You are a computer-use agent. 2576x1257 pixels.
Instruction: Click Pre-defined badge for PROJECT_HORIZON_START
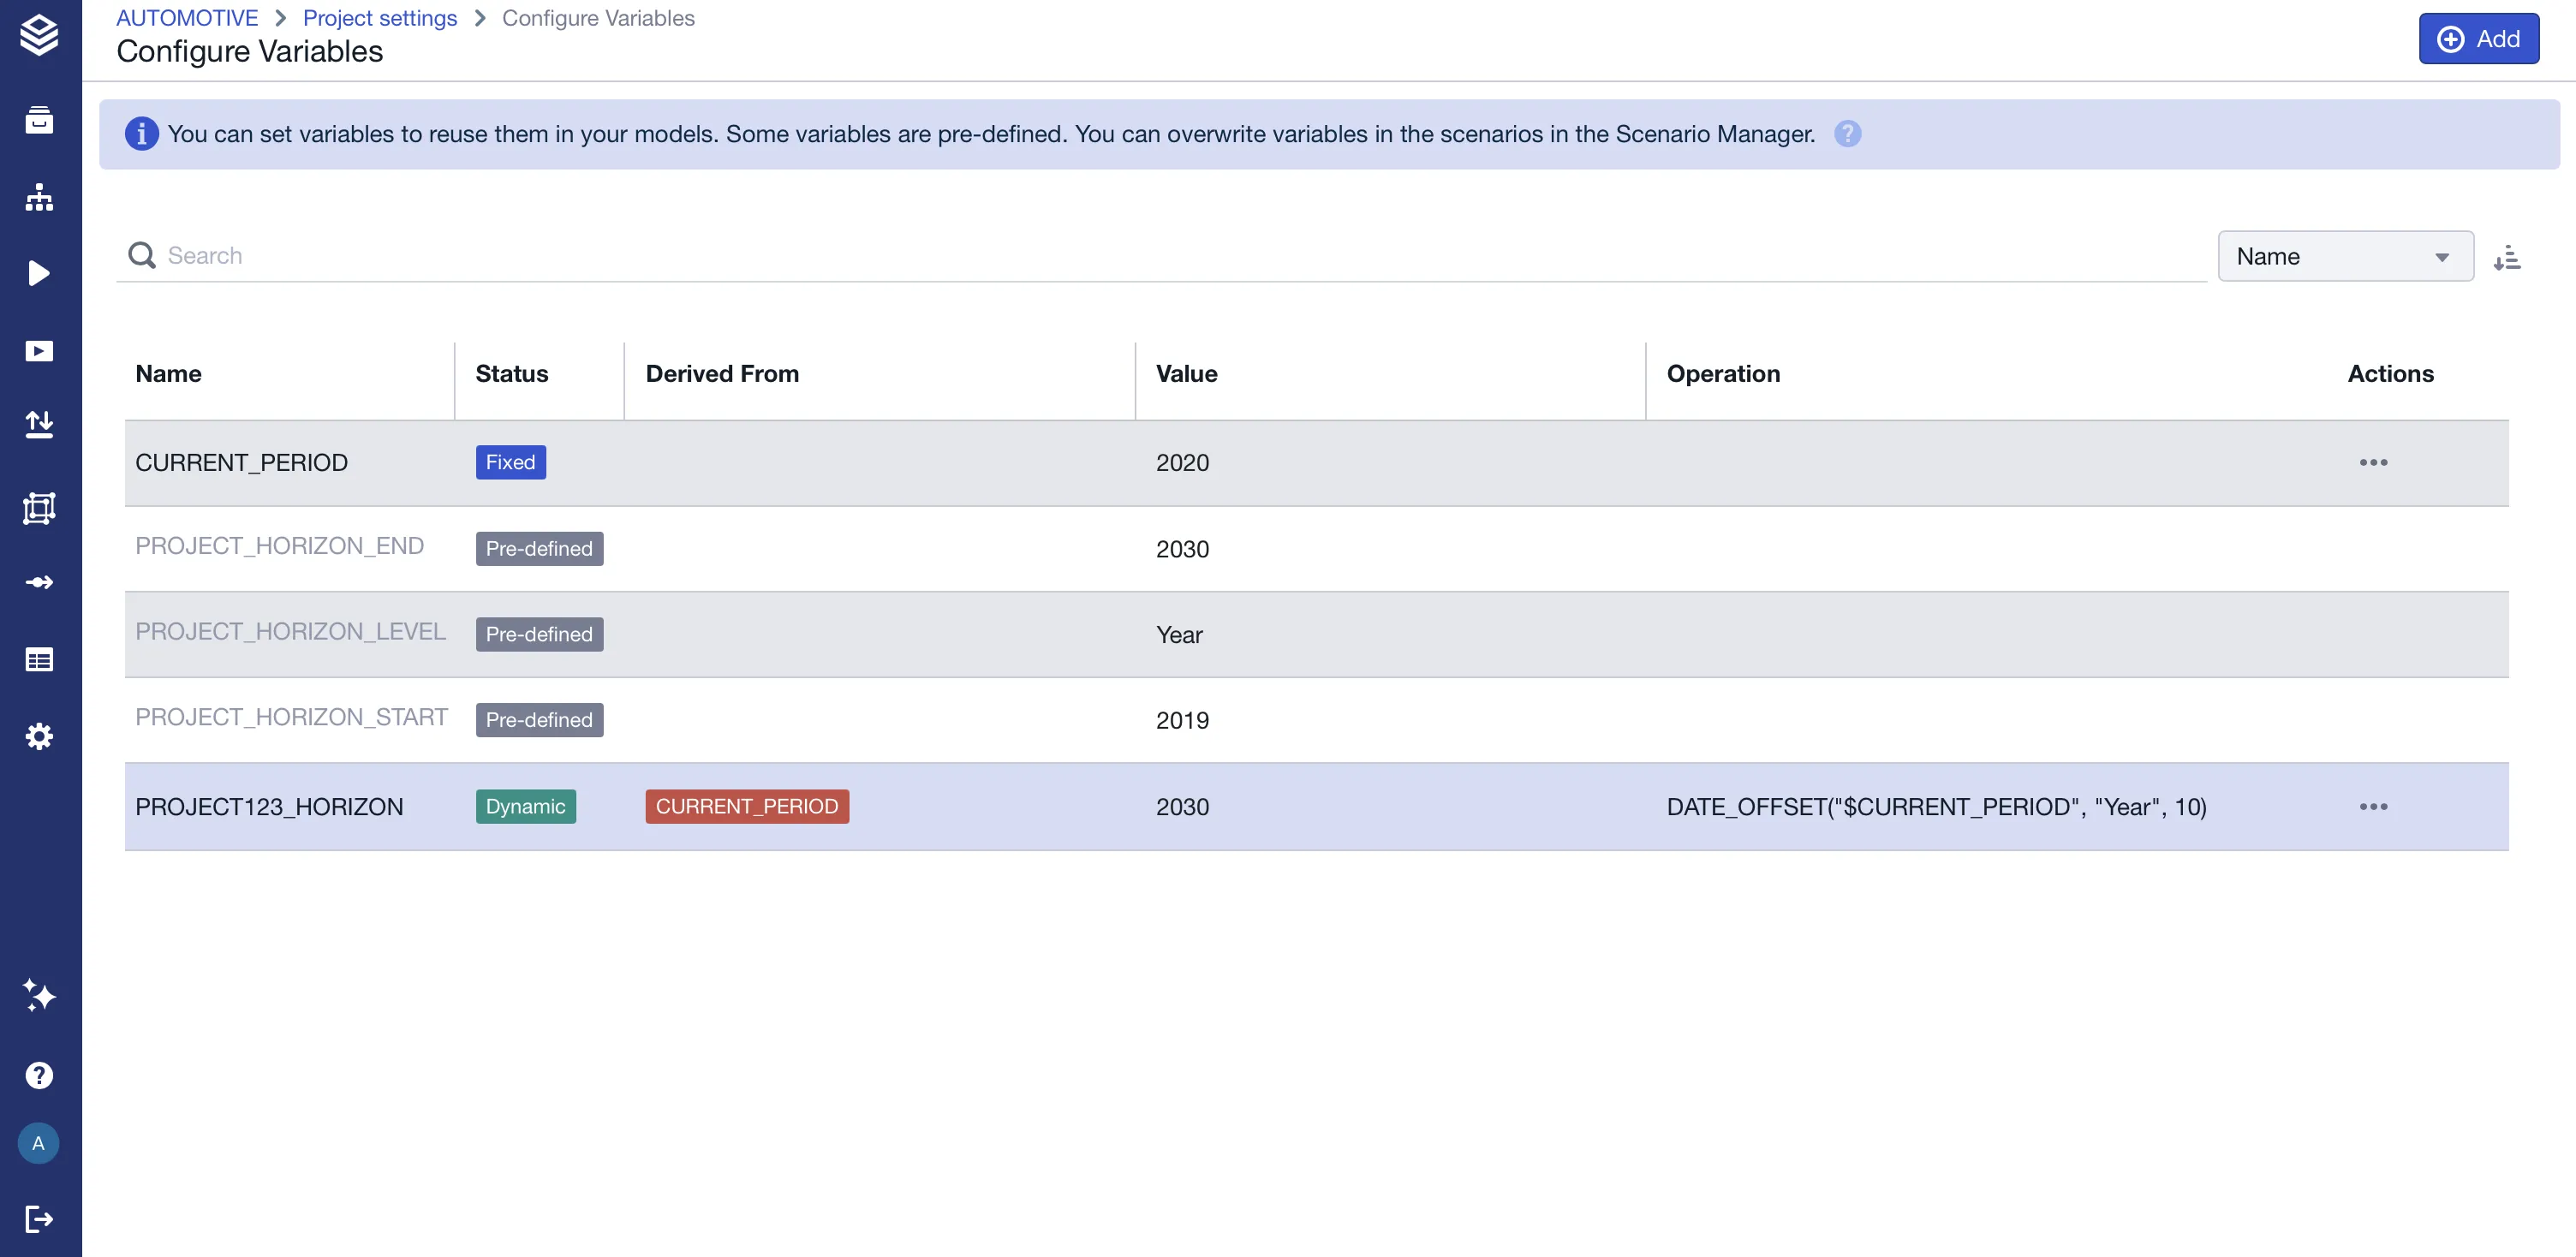[x=539, y=719]
